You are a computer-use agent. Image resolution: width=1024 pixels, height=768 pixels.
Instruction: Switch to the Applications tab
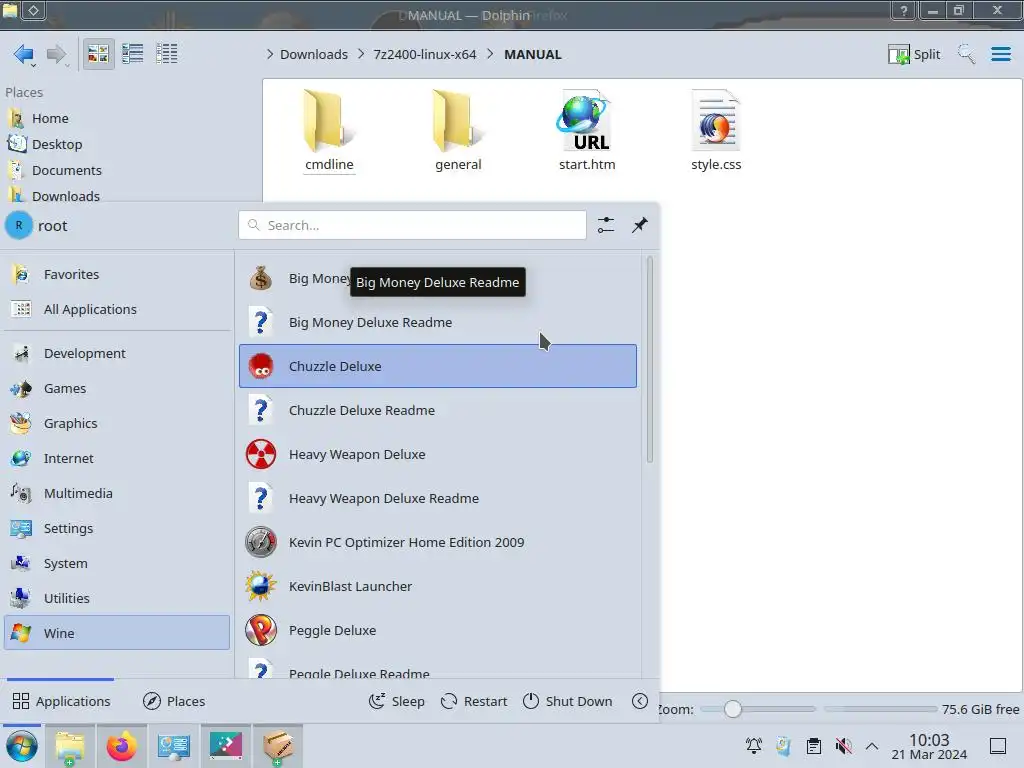pyautogui.click(x=61, y=701)
